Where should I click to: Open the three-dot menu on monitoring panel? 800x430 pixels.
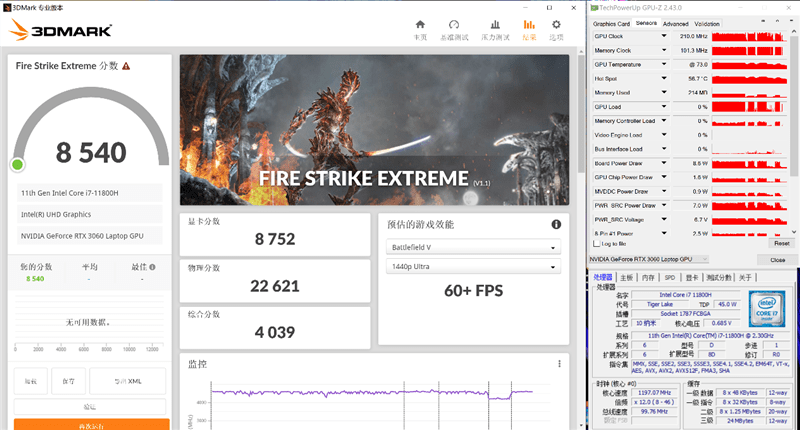[559, 364]
